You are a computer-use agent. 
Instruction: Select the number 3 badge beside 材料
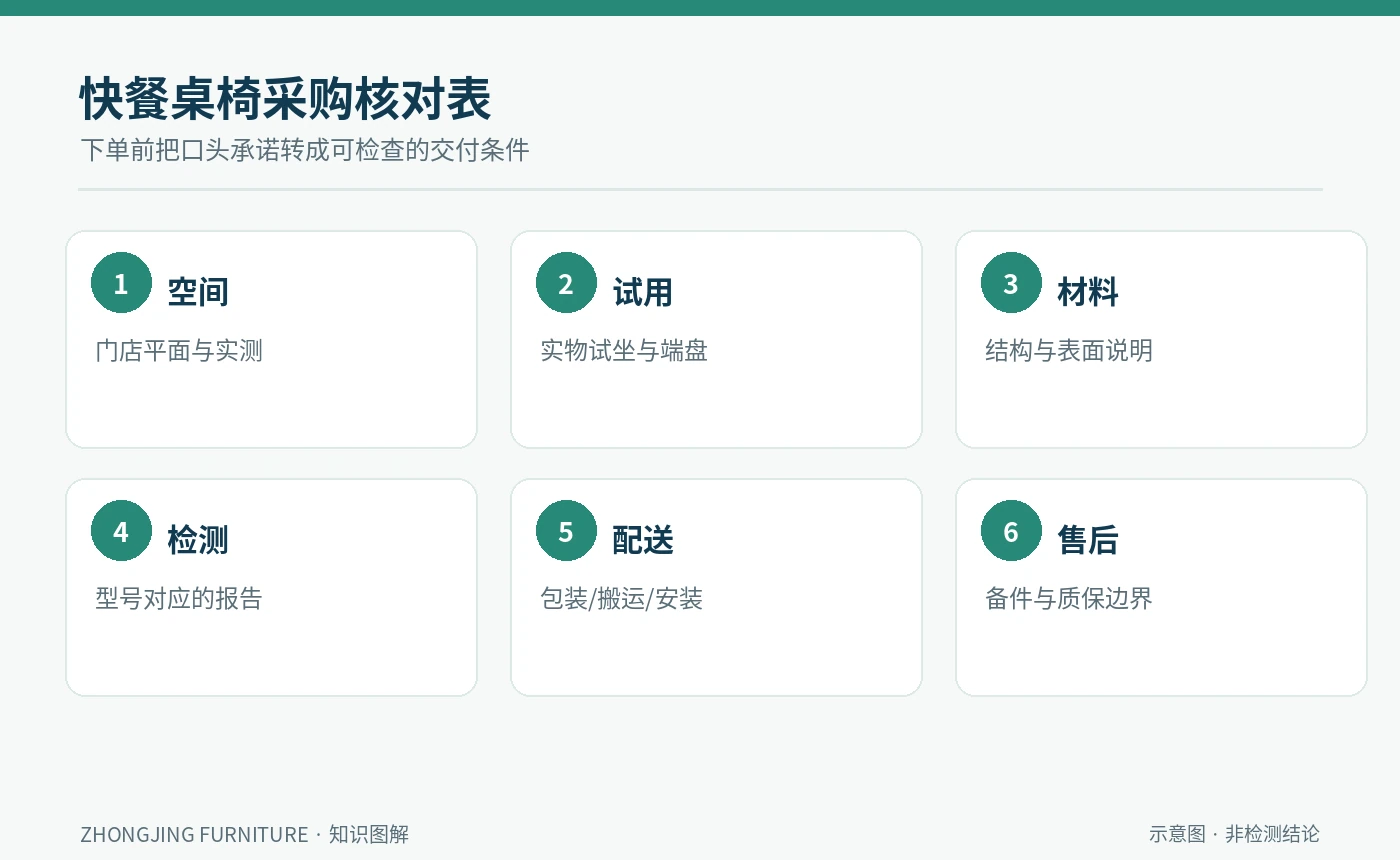pyautogui.click(x=1011, y=283)
